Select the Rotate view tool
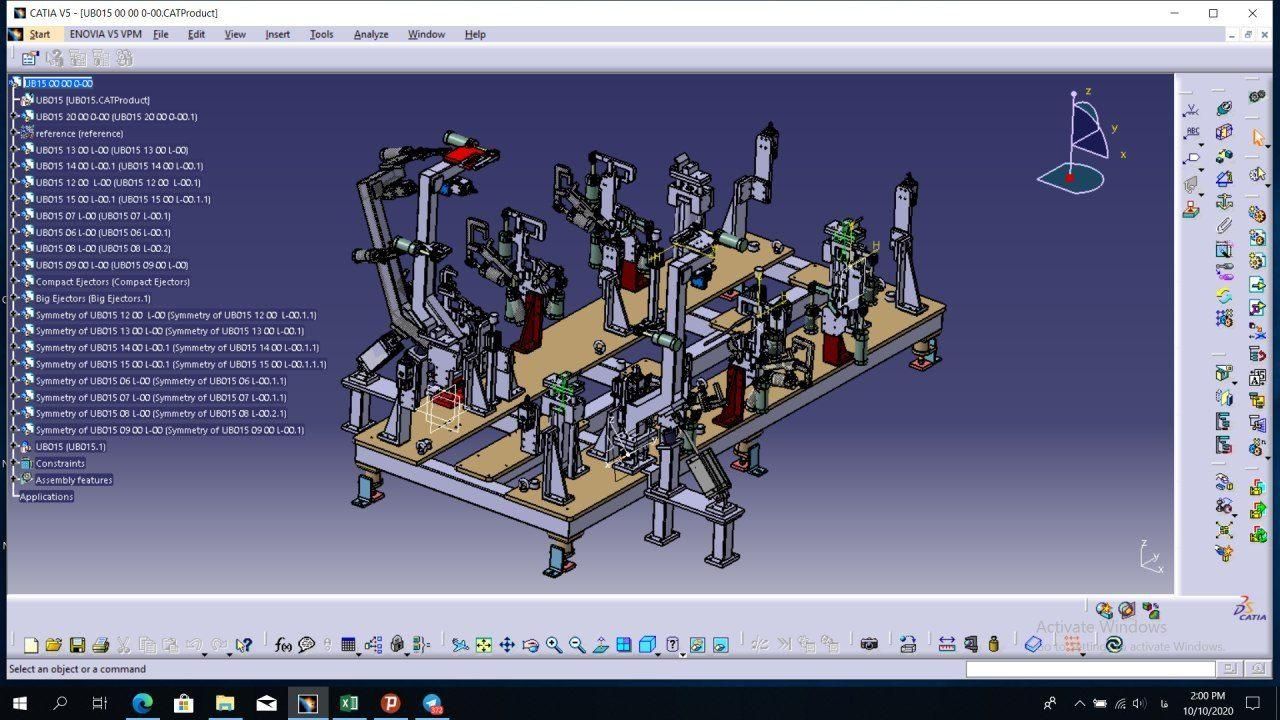The width and height of the screenshot is (1280, 720). pyautogui.click(x=531, y=645)
